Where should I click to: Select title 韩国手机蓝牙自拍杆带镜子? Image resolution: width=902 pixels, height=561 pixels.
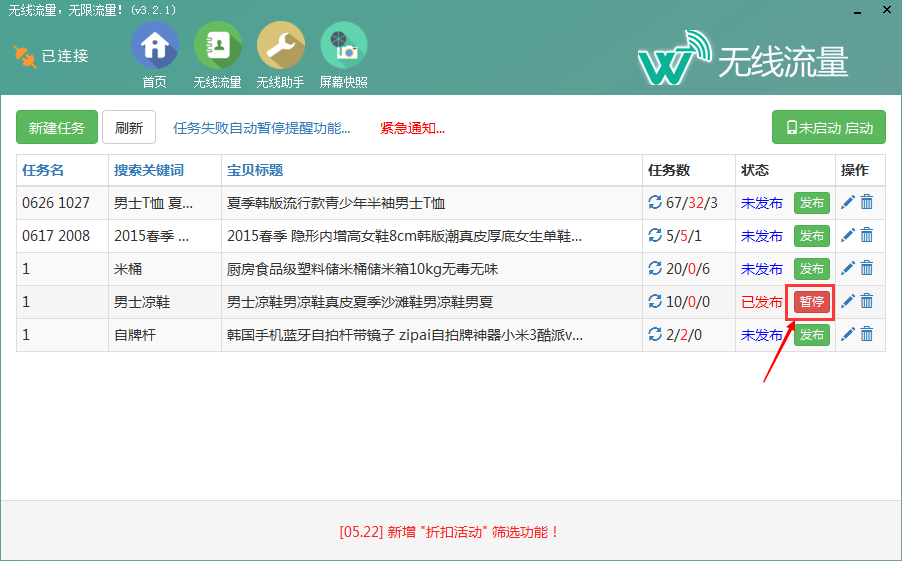pos(405,335)
